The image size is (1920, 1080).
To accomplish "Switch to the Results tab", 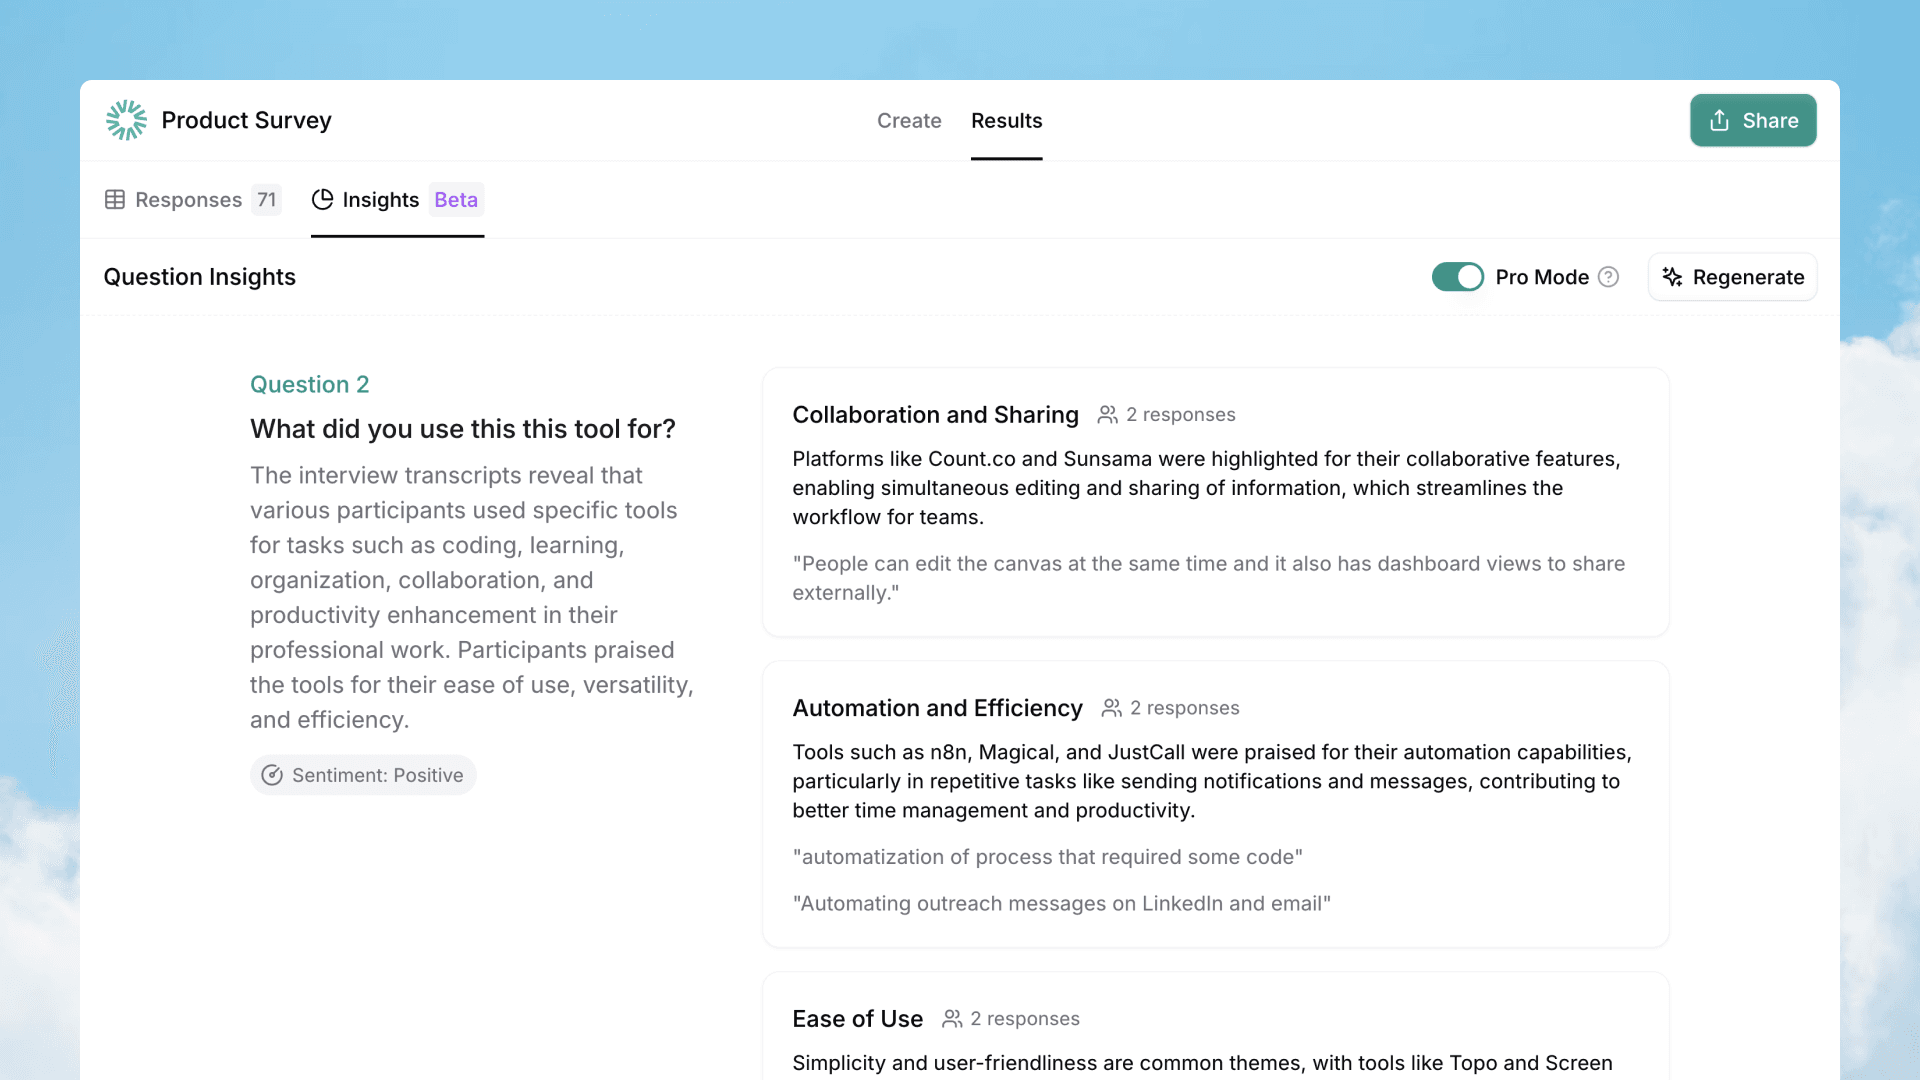I will pos(1006,120).
